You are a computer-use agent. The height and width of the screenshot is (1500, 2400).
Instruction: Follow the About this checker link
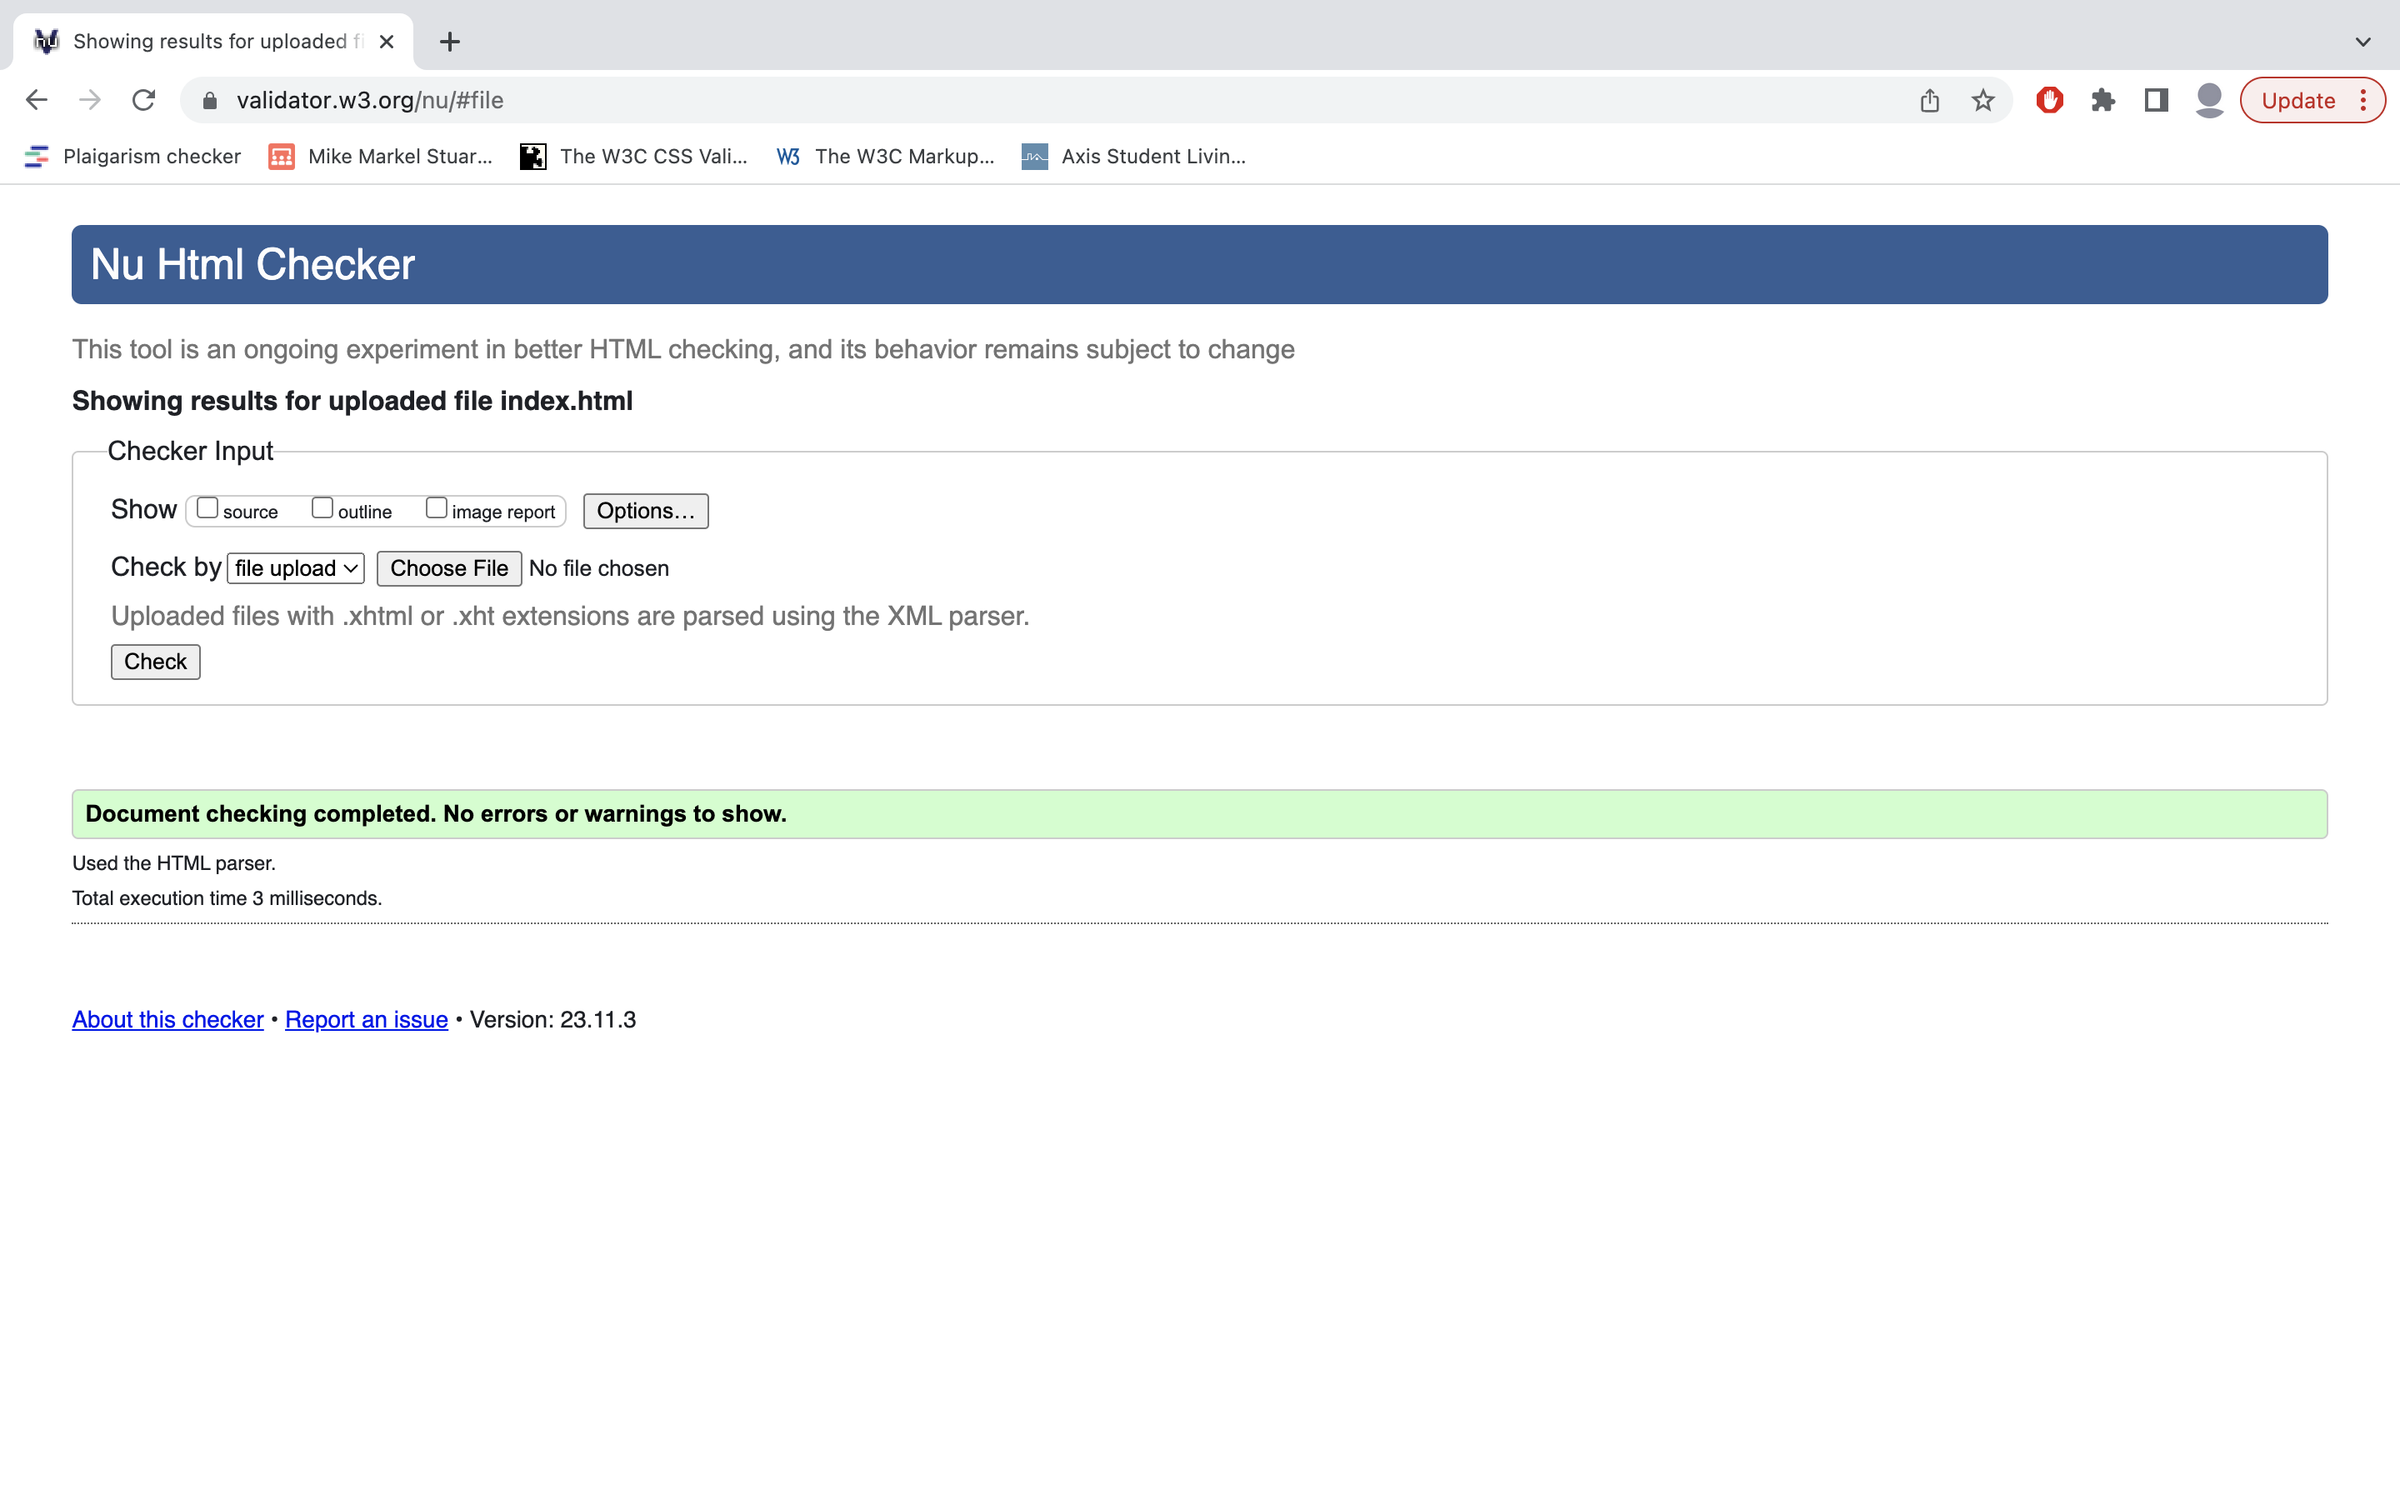[167, 1019]
